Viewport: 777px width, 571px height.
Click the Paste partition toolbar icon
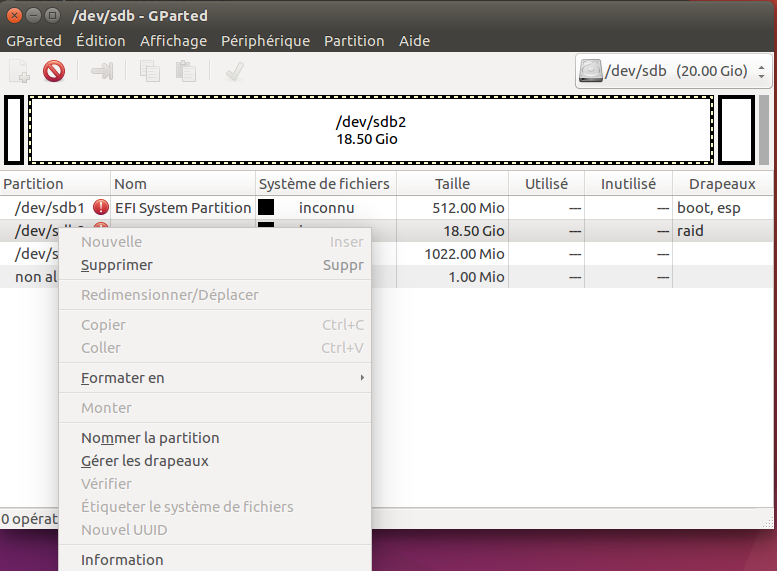coord(185,71)
